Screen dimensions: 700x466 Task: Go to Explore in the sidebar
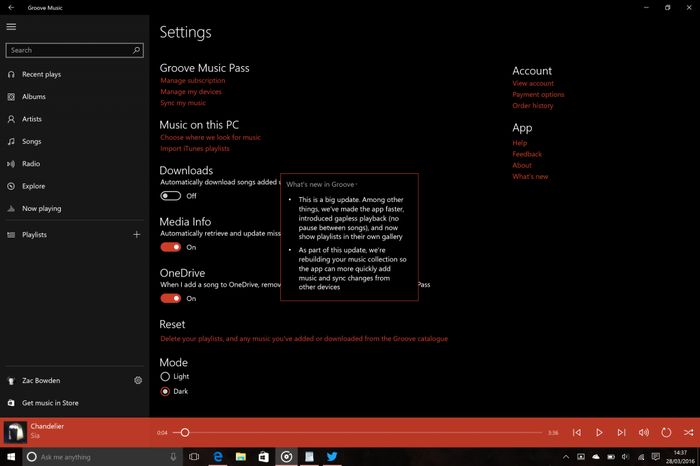click(34, 186)
